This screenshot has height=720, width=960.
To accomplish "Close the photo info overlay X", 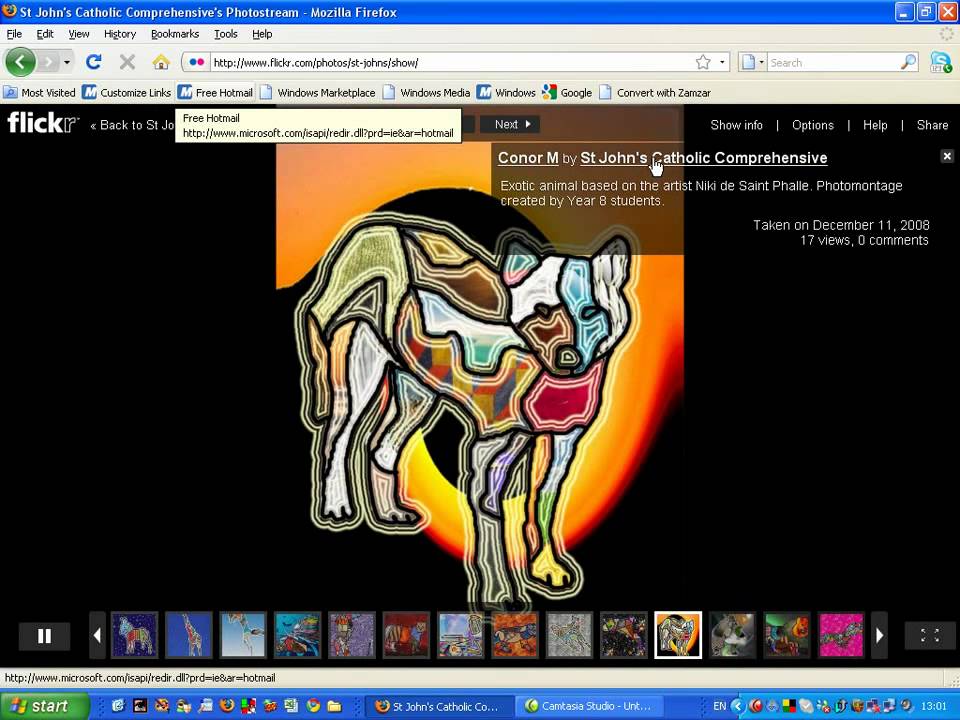I will tap(947, 156).
